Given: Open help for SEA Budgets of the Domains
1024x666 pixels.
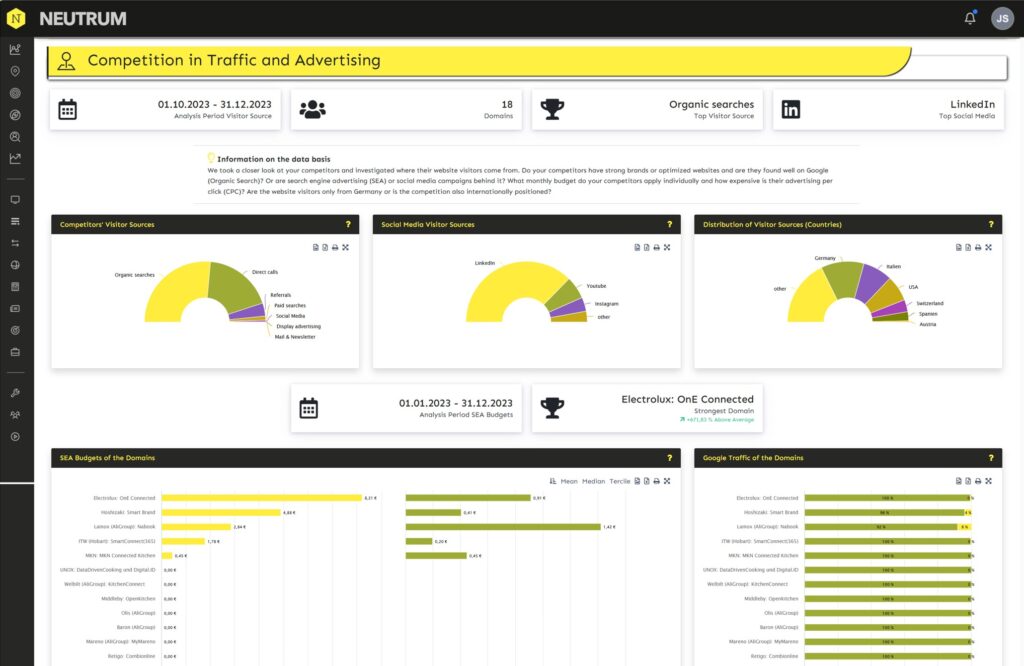Looking at the screenshot, I should tap(669, 458).
